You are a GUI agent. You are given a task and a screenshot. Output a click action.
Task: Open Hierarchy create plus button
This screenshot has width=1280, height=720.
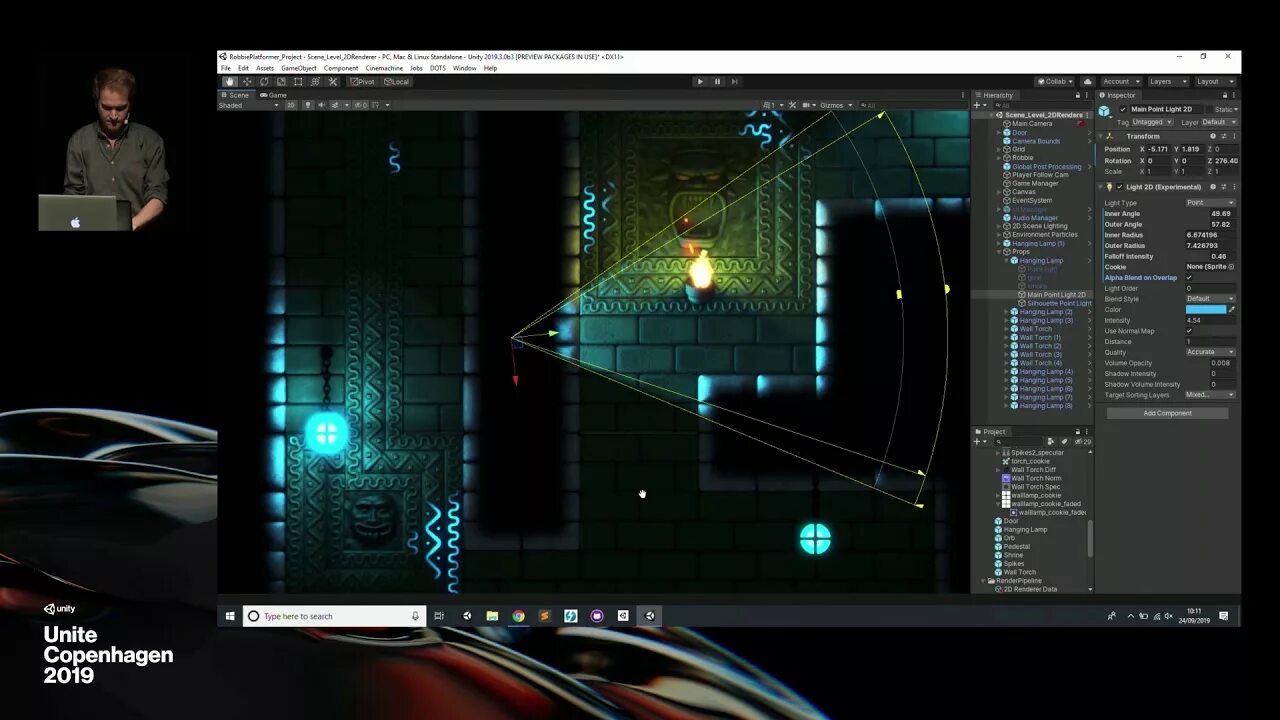click(x=979, y=105)
